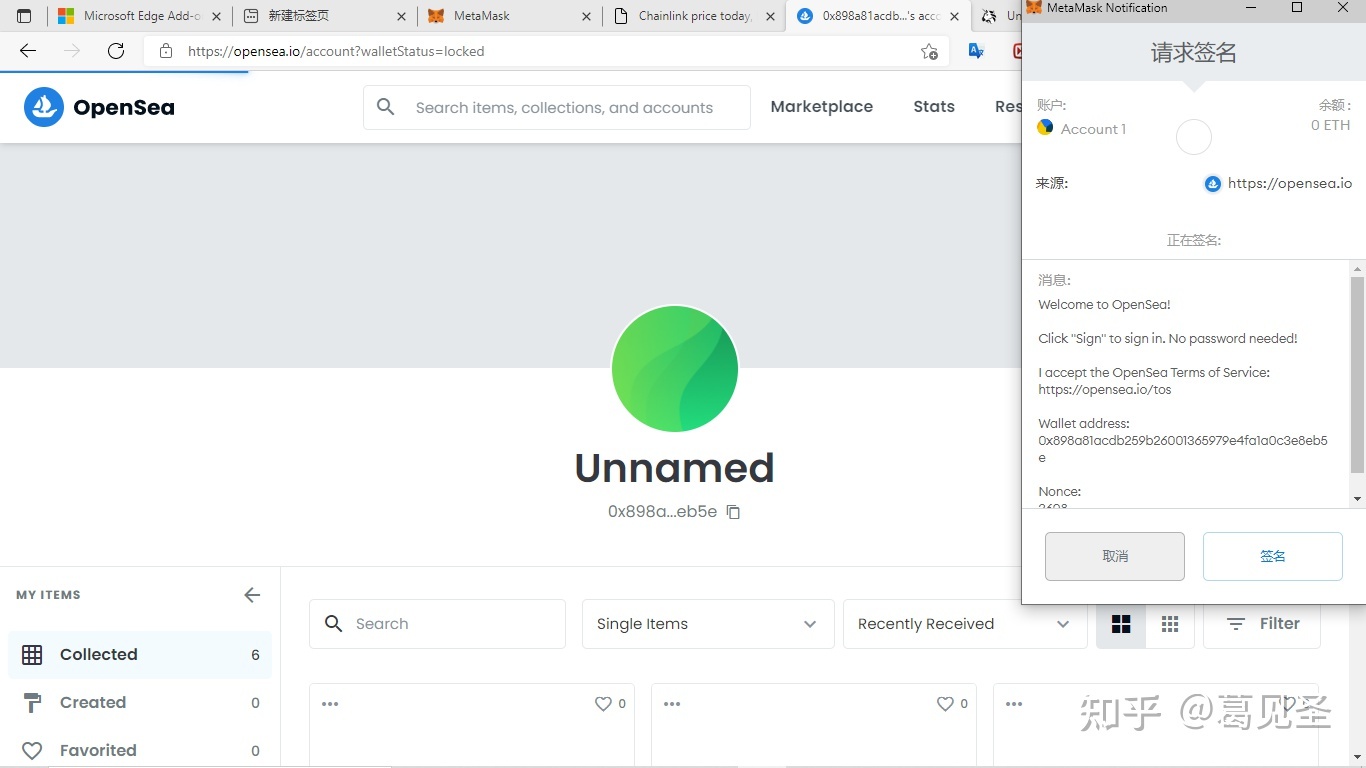
Task: Click the browser address bar URL
Action: 336,51
